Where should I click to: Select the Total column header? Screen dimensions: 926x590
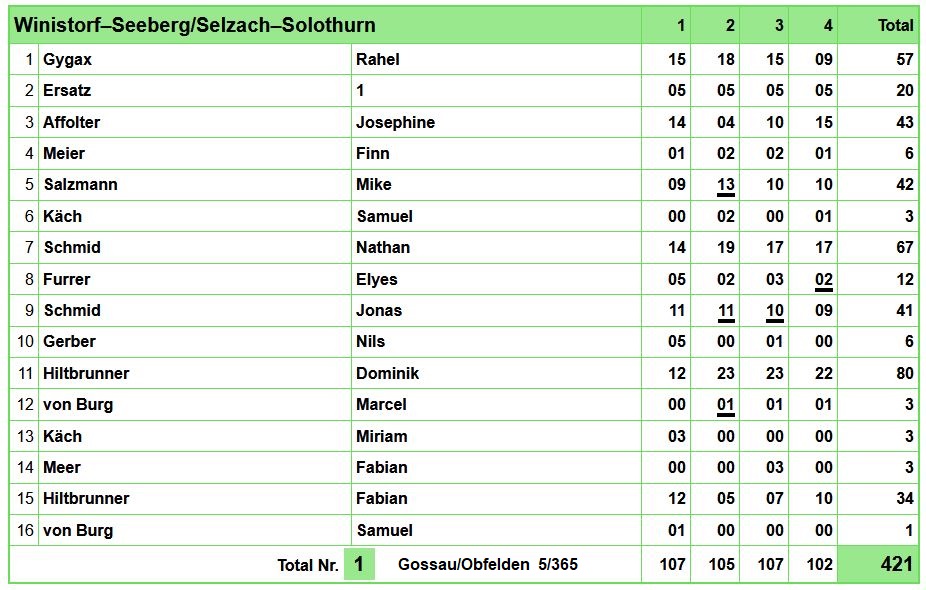pyautogui.click(x=895, y=25)
